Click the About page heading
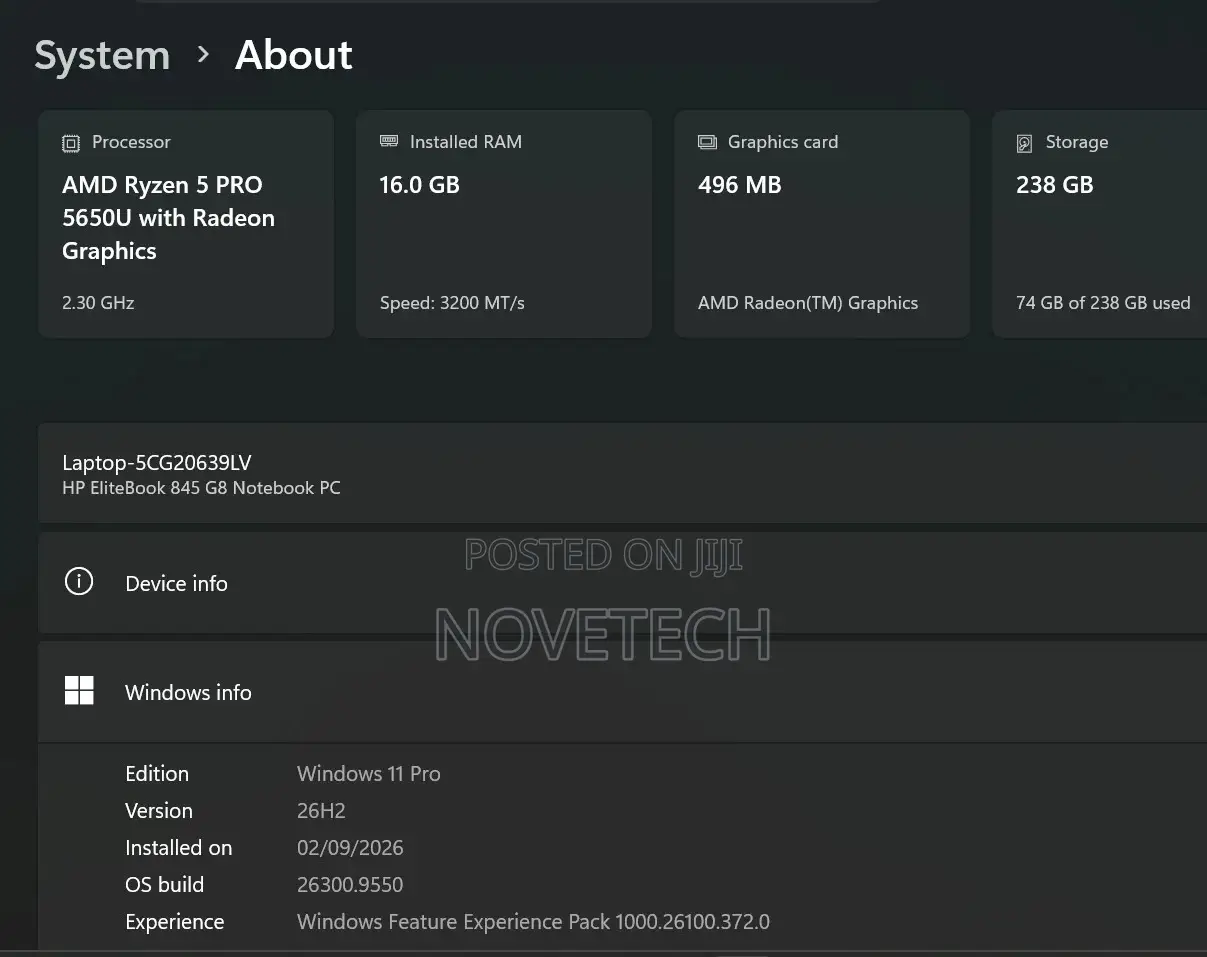1207x957 pixels. point(294,56)
